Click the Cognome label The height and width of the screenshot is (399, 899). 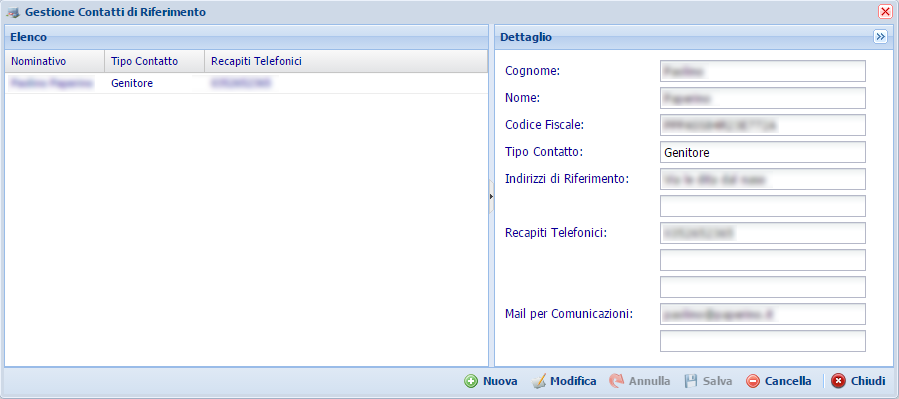pyautogui.click(x=533, y=71)
